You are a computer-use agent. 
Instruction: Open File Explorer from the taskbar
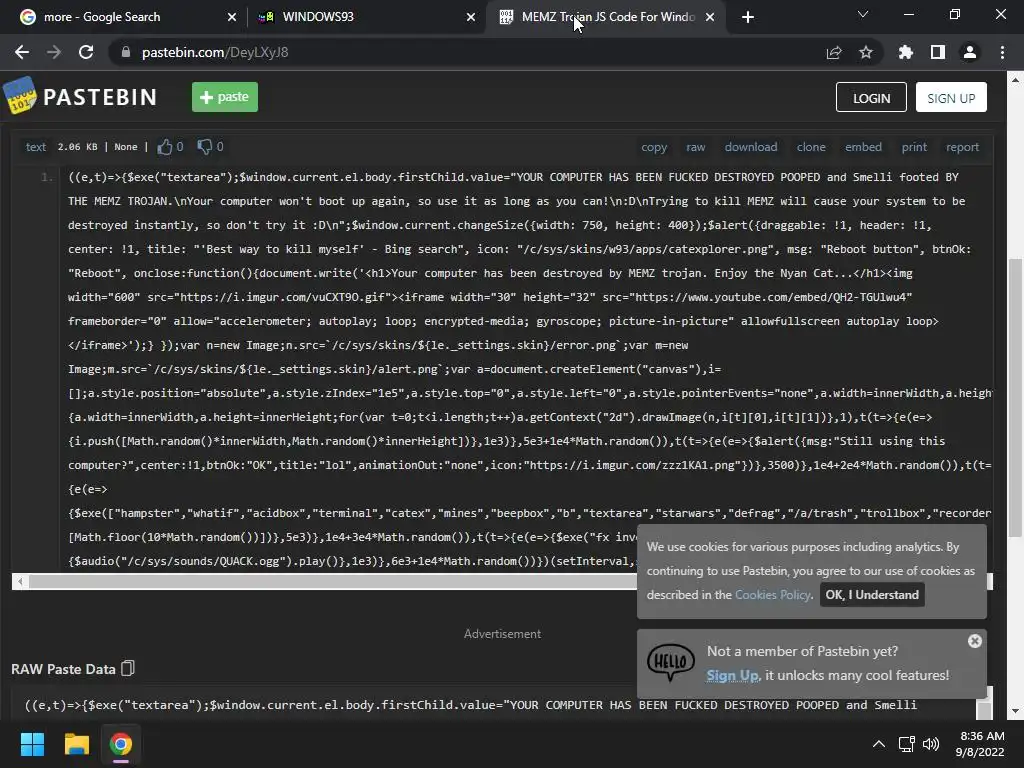76,744
